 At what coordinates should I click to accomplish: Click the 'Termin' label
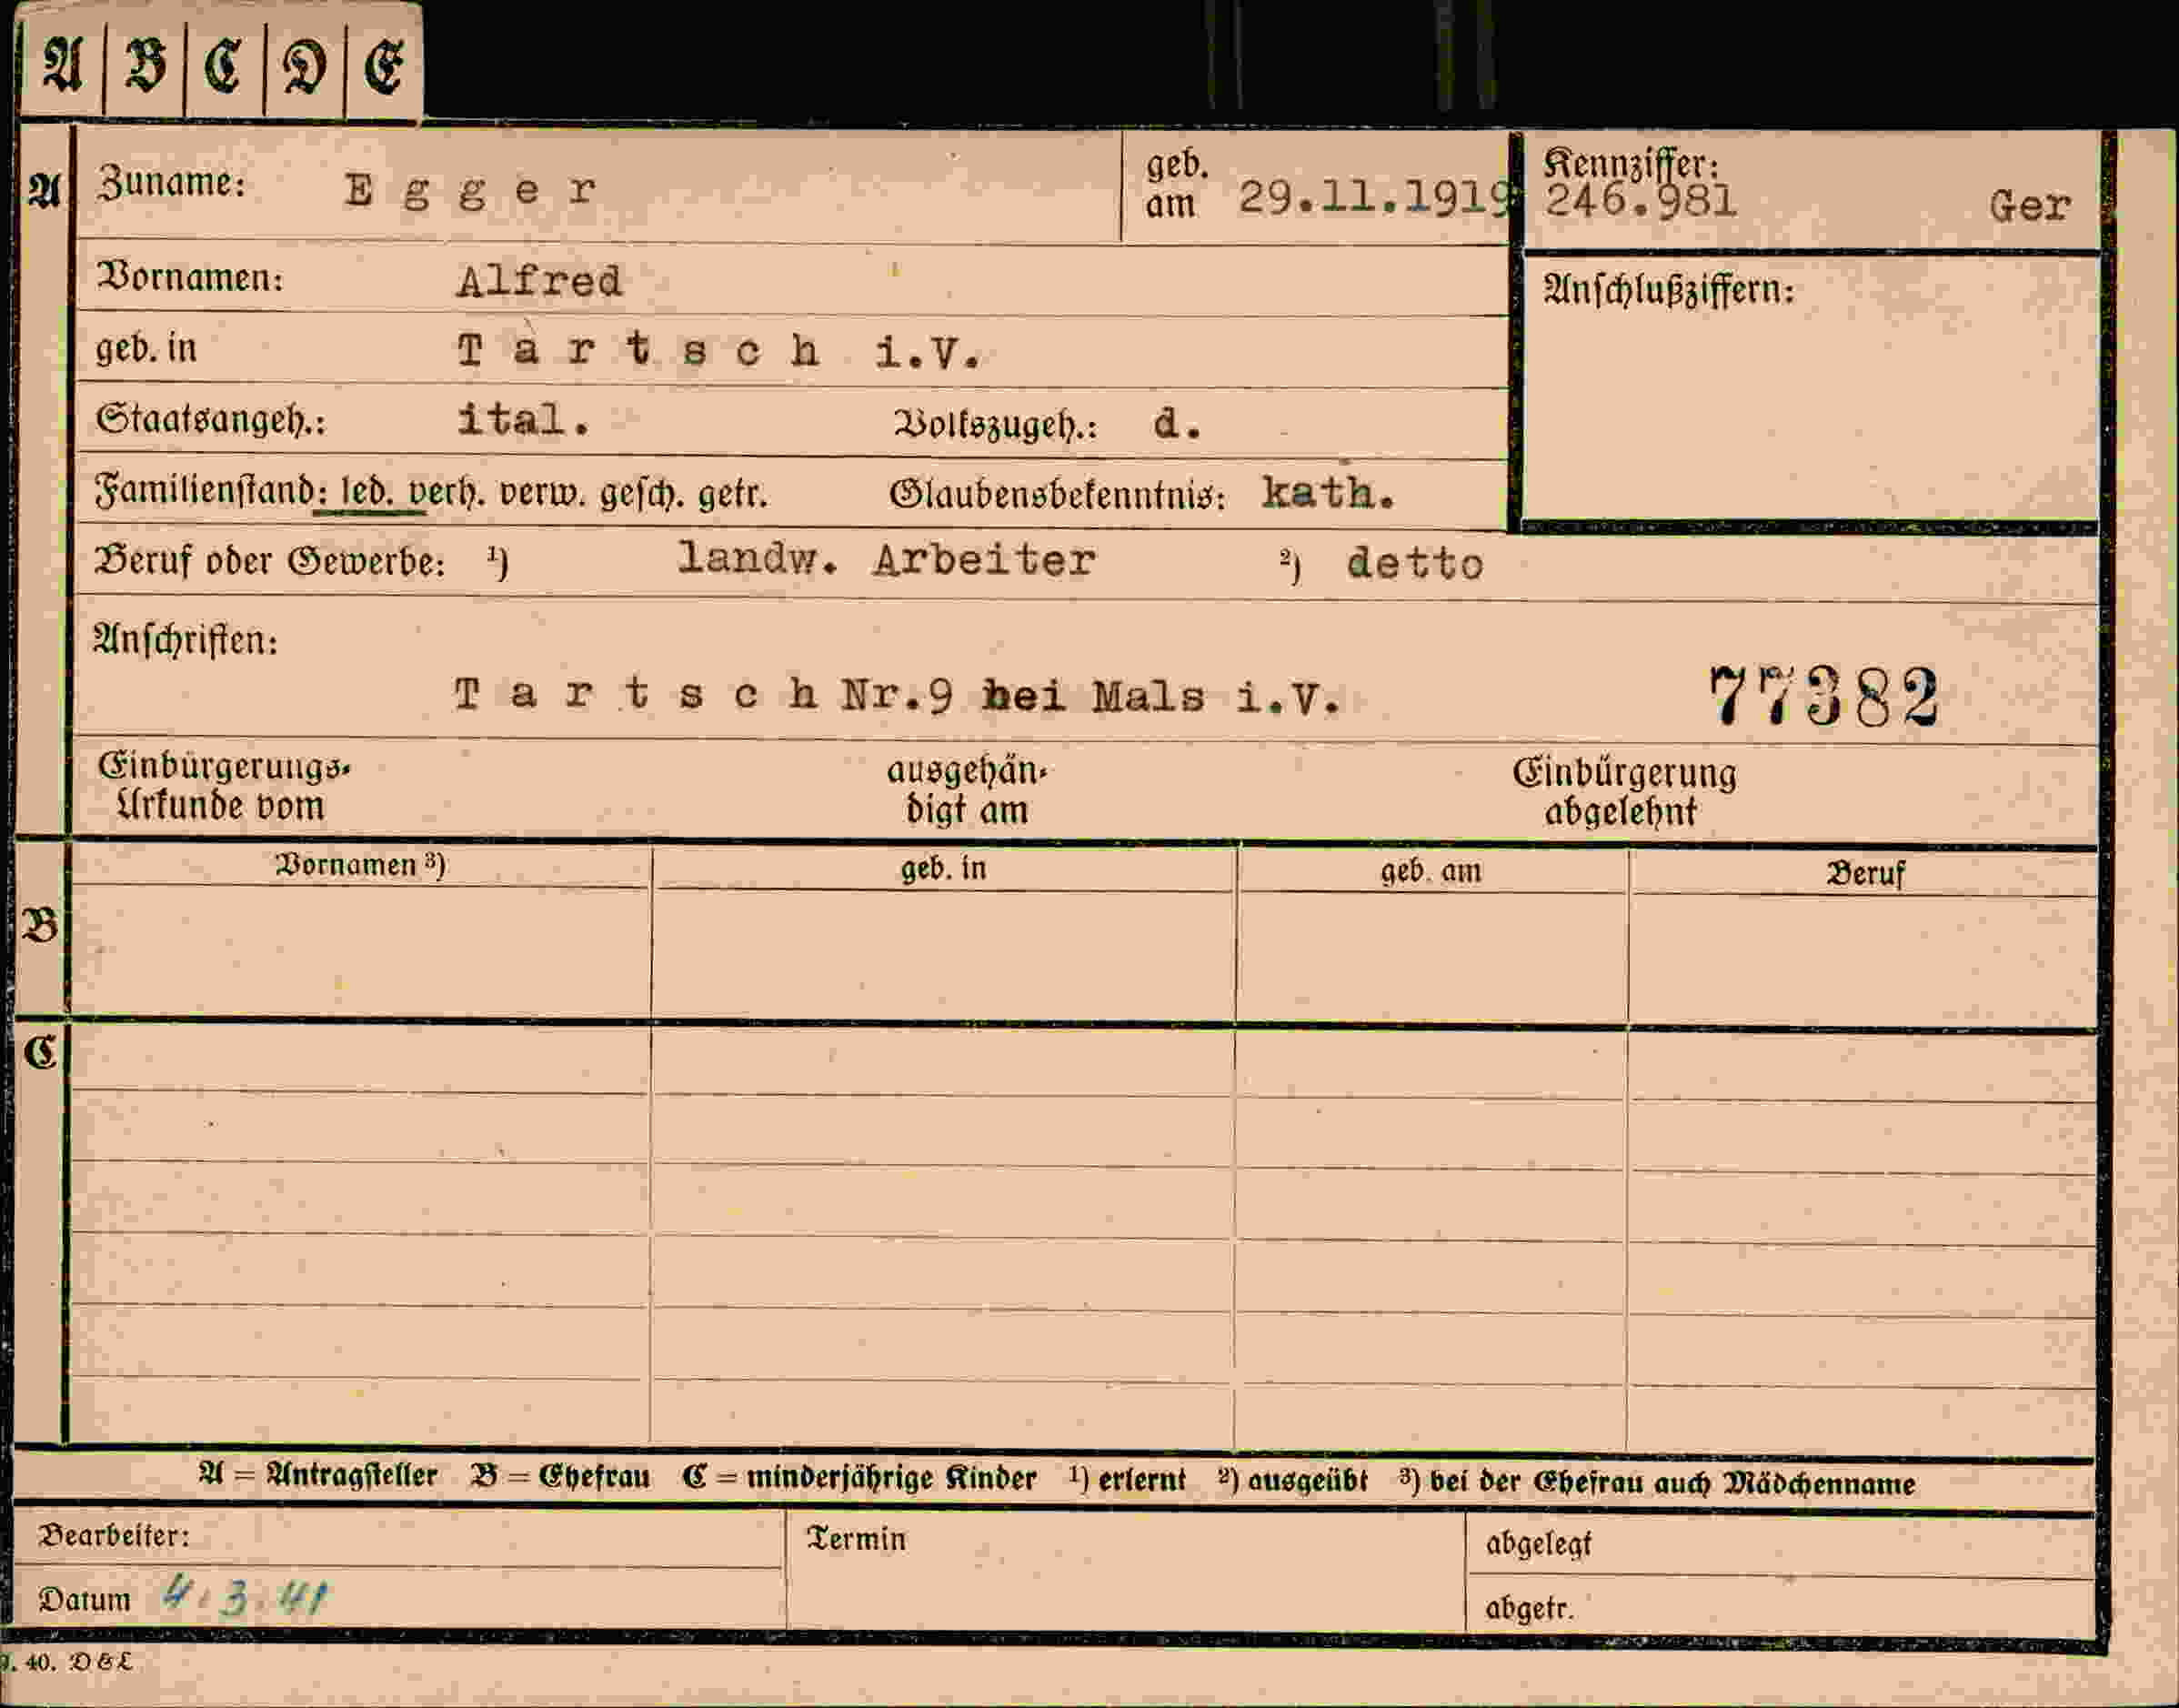(856, 1539)
